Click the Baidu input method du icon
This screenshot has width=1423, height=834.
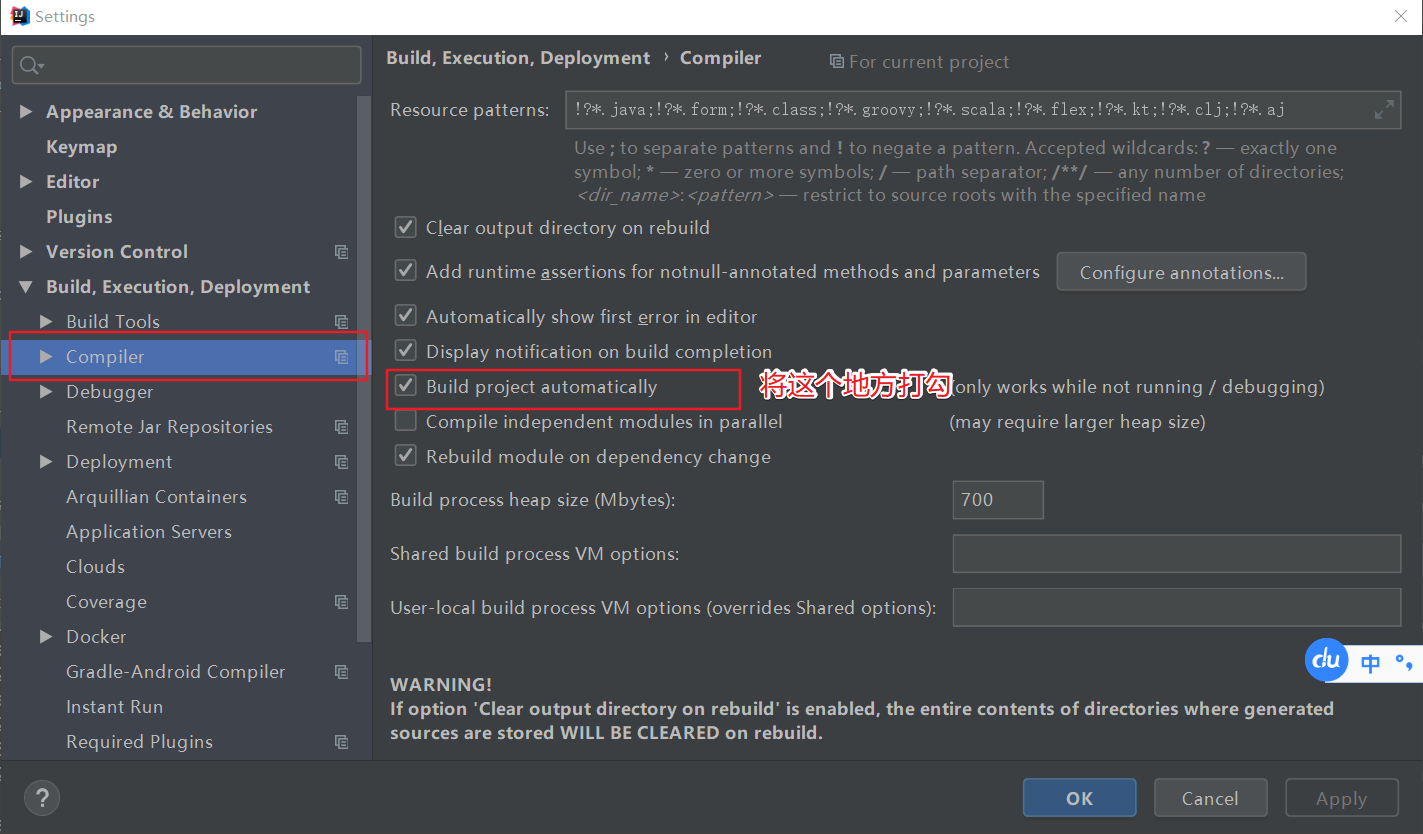tap(1326, 660)
